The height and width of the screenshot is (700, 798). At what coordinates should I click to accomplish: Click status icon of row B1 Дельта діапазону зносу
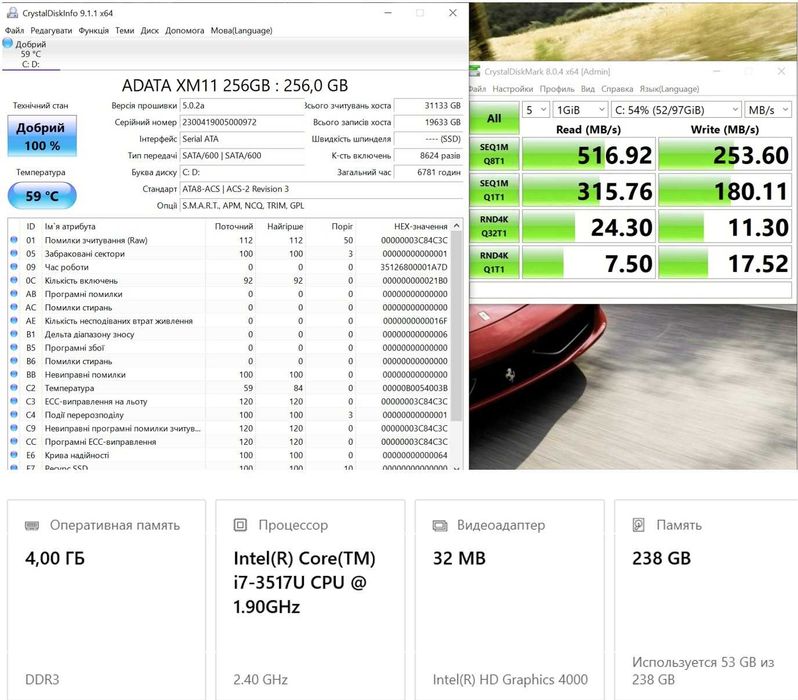tap(14, 334)
